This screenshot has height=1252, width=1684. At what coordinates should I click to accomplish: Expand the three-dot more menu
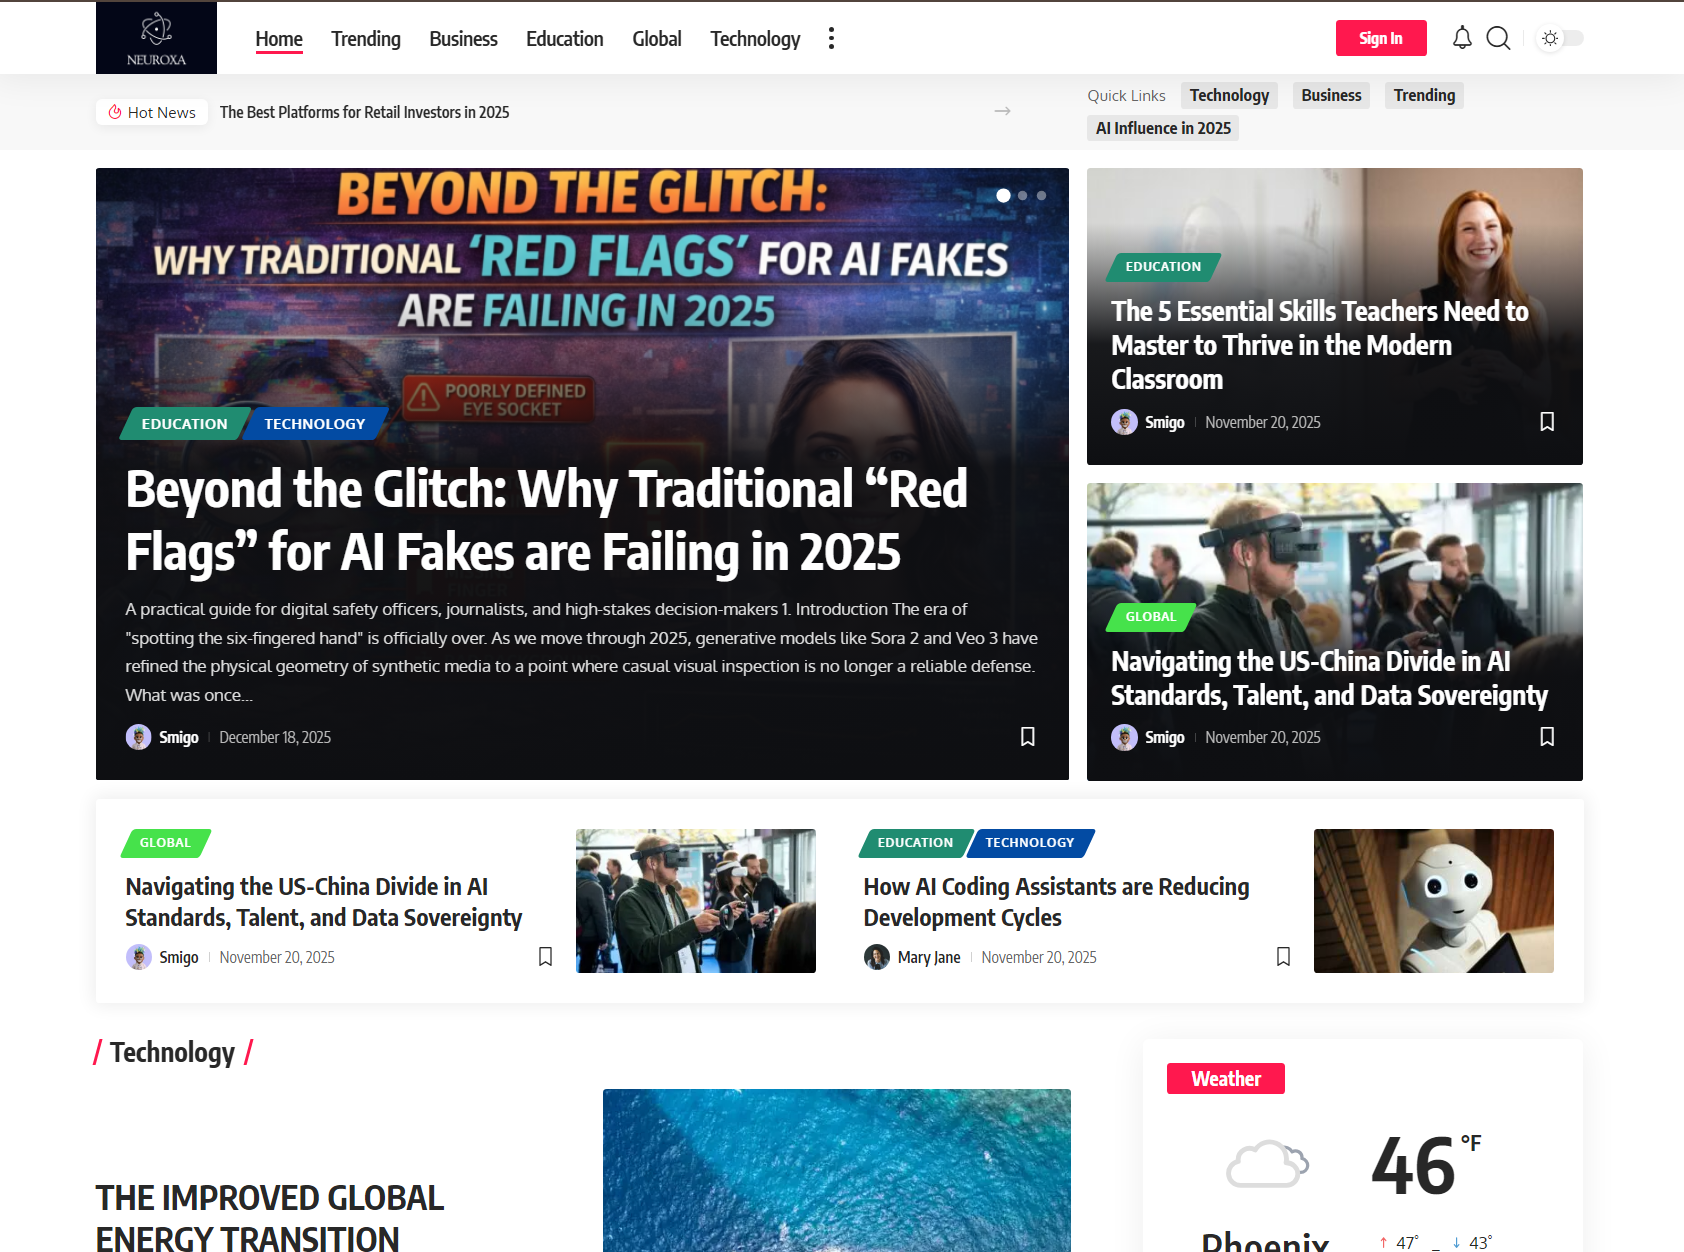pos(831,38)
